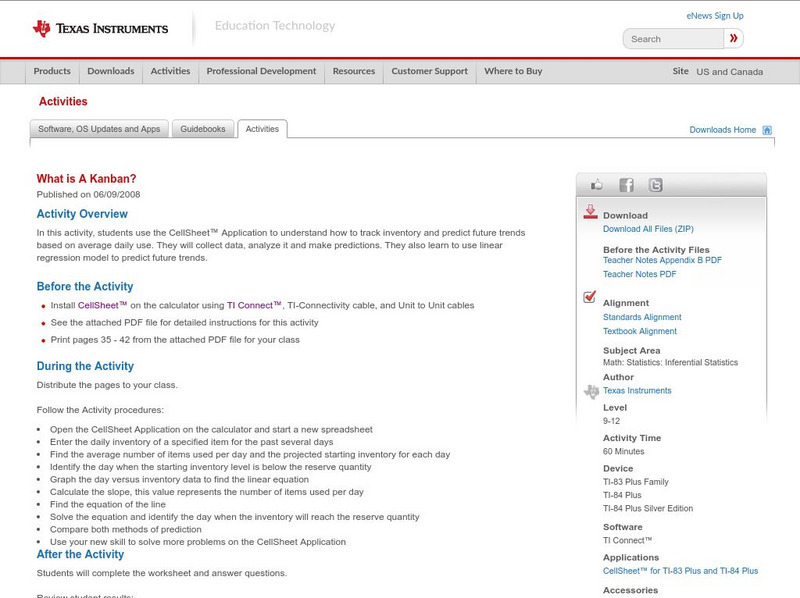Click the 9-12 level value
Viewport: 800px width, 598px height.
(x=611, y=421)
